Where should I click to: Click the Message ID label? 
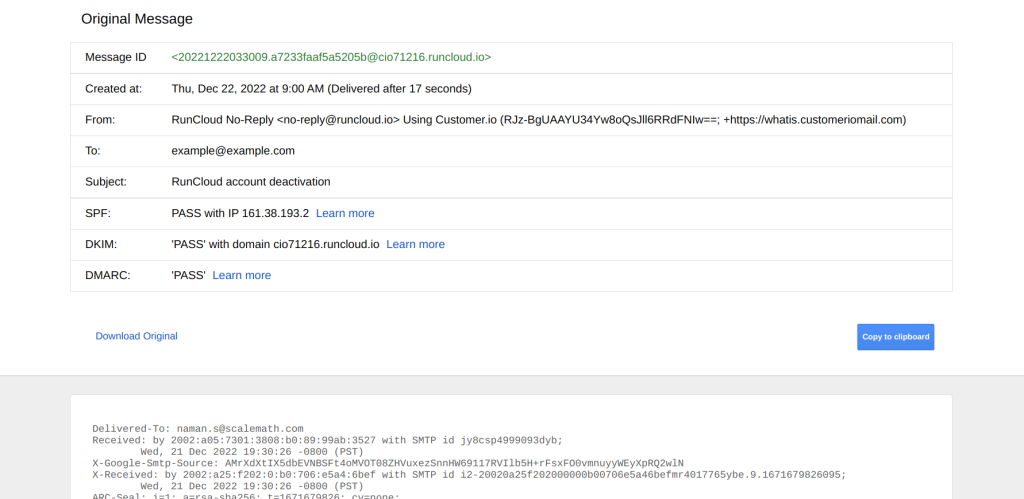[x=116, y=57]
